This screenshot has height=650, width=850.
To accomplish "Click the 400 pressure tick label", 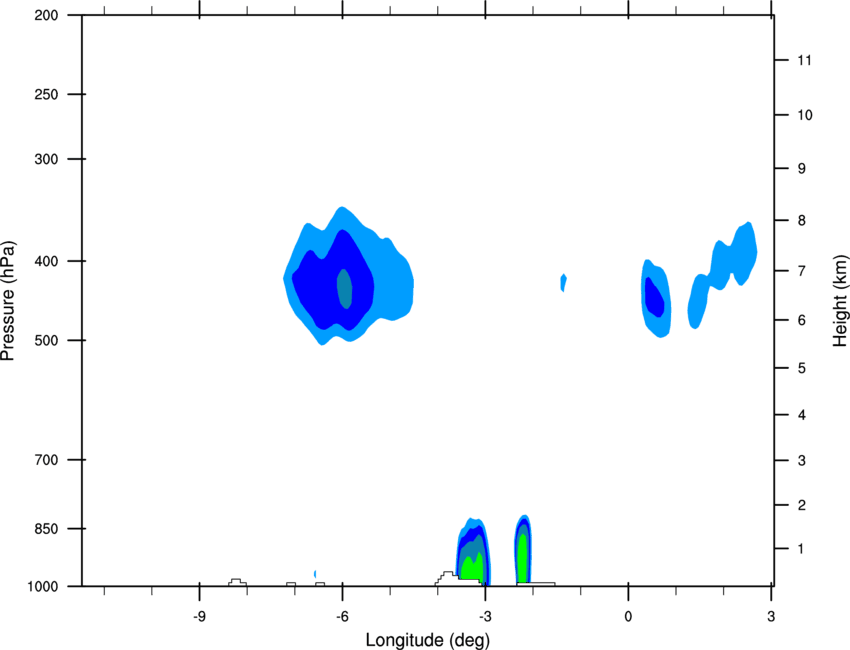I will (46, 261).
